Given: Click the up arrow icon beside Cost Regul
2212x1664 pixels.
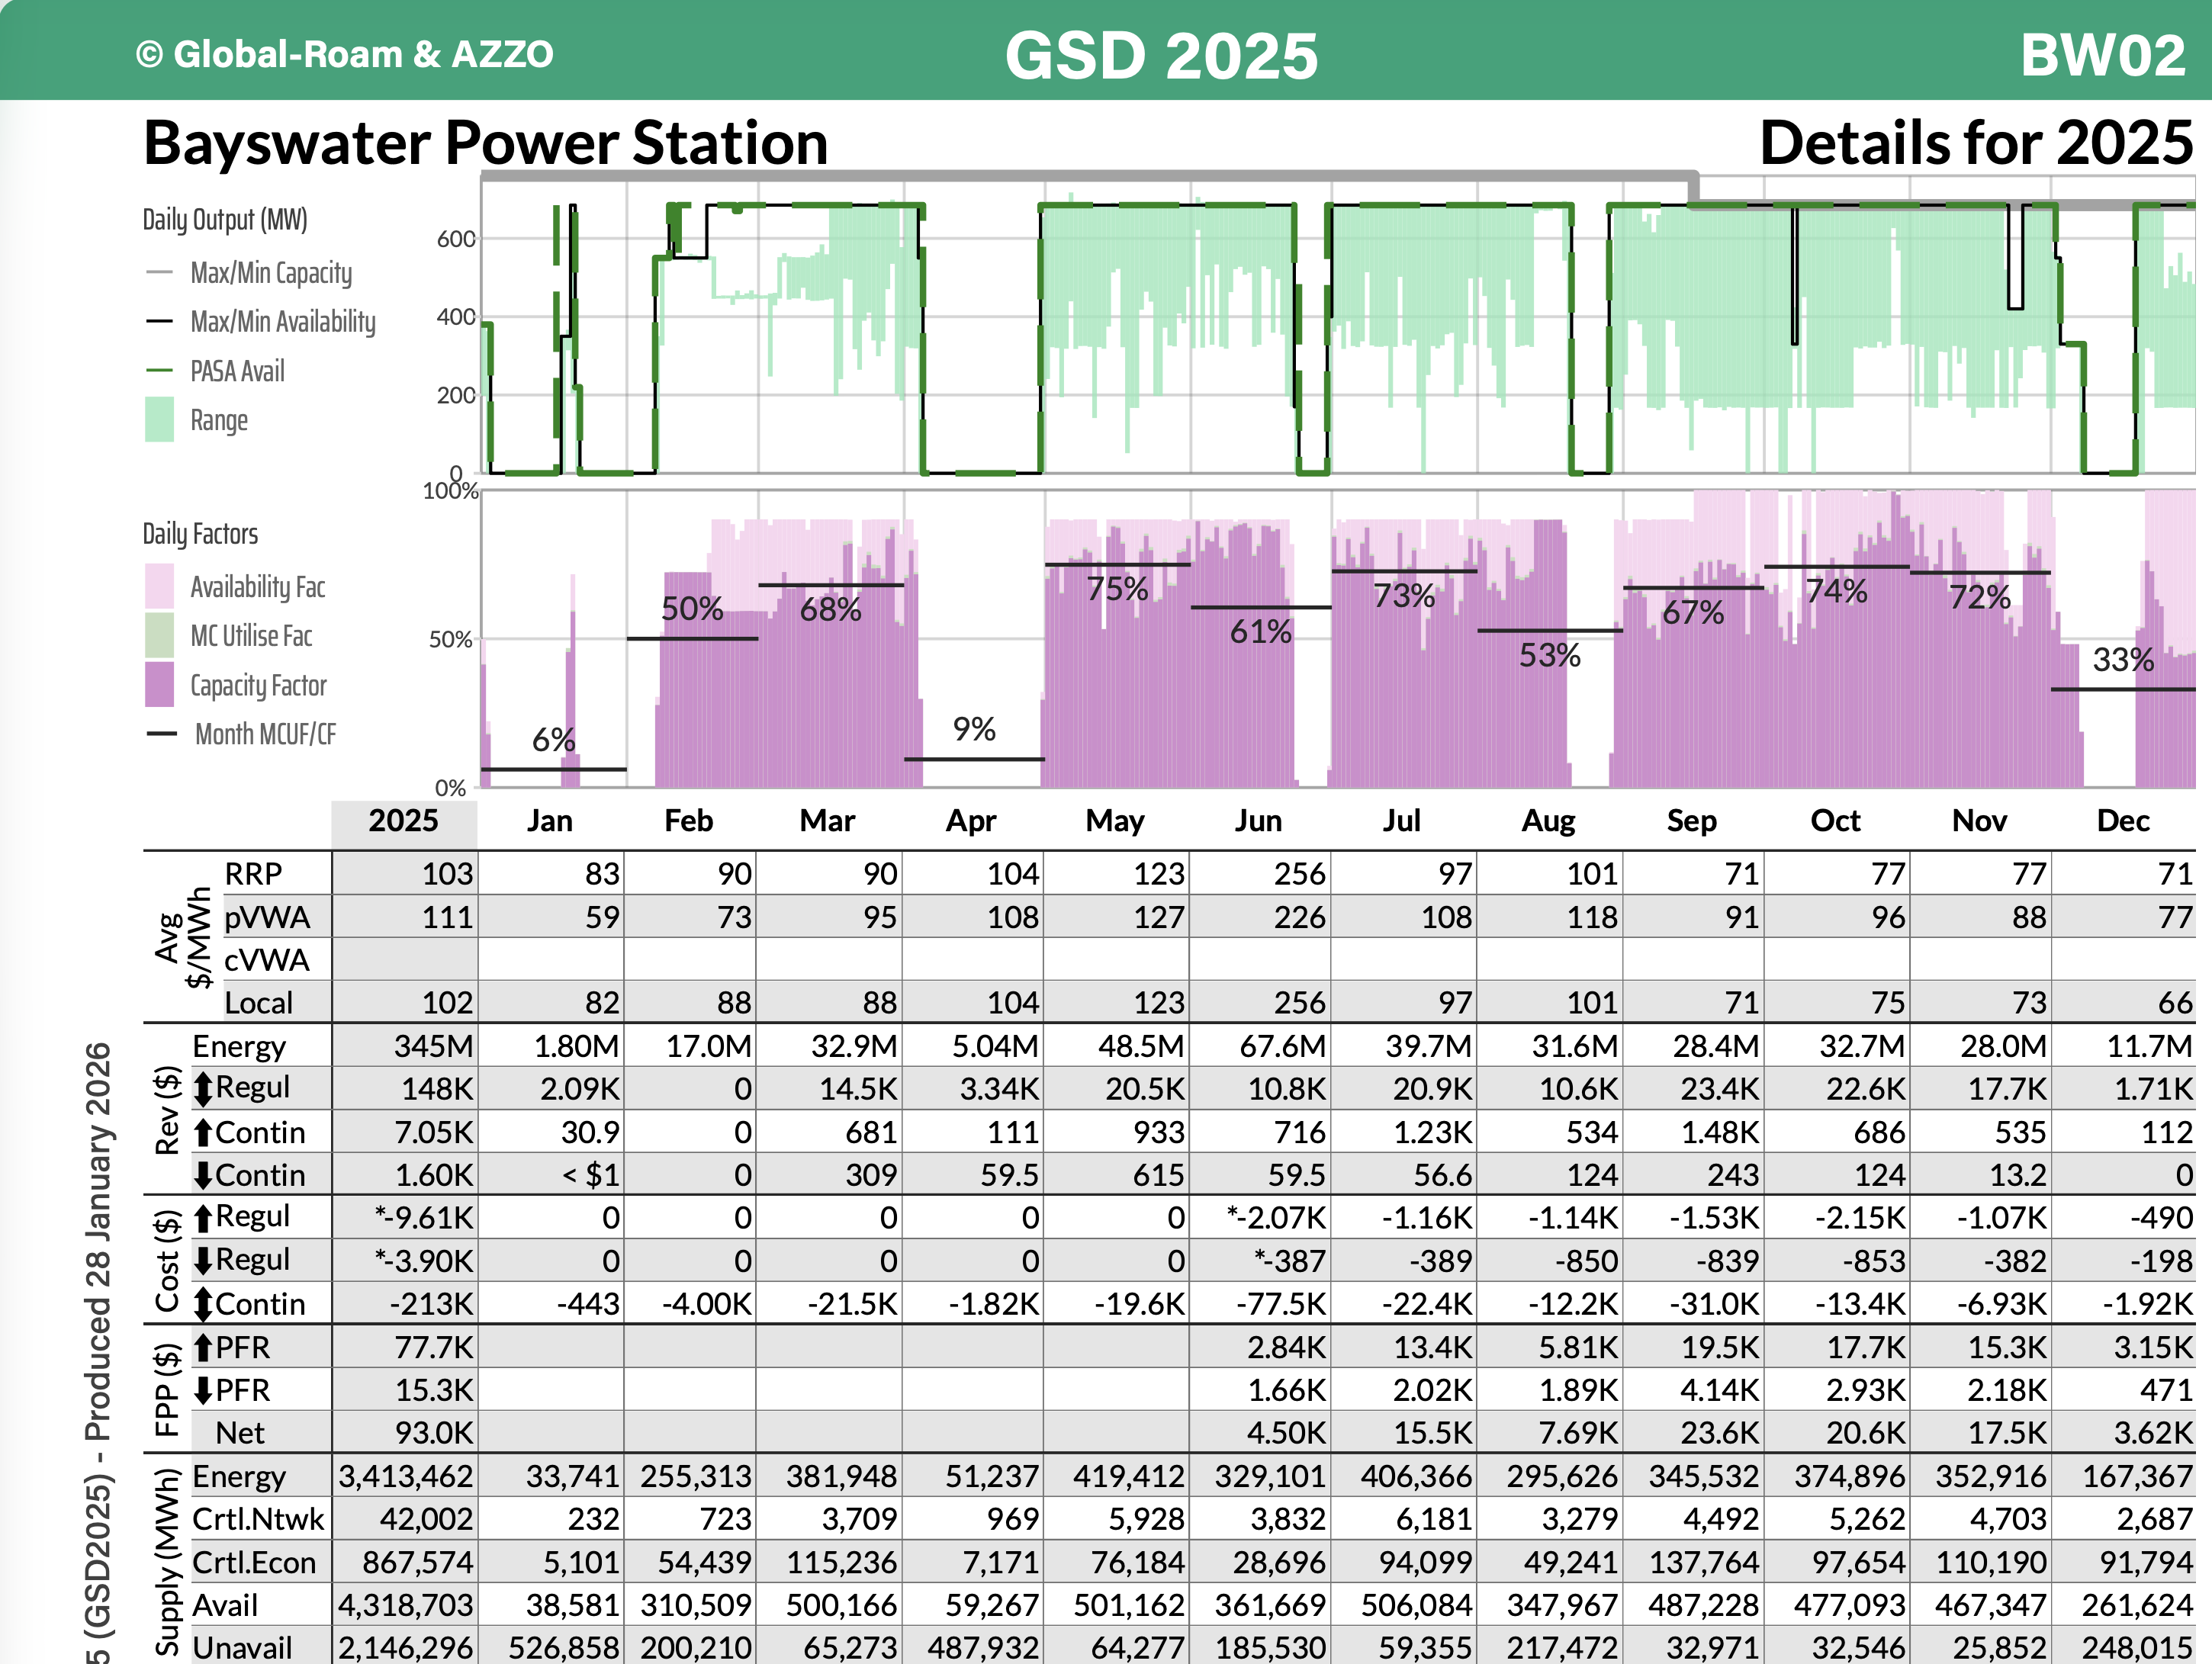Looking at the screenshot, I should point(203,1217).
